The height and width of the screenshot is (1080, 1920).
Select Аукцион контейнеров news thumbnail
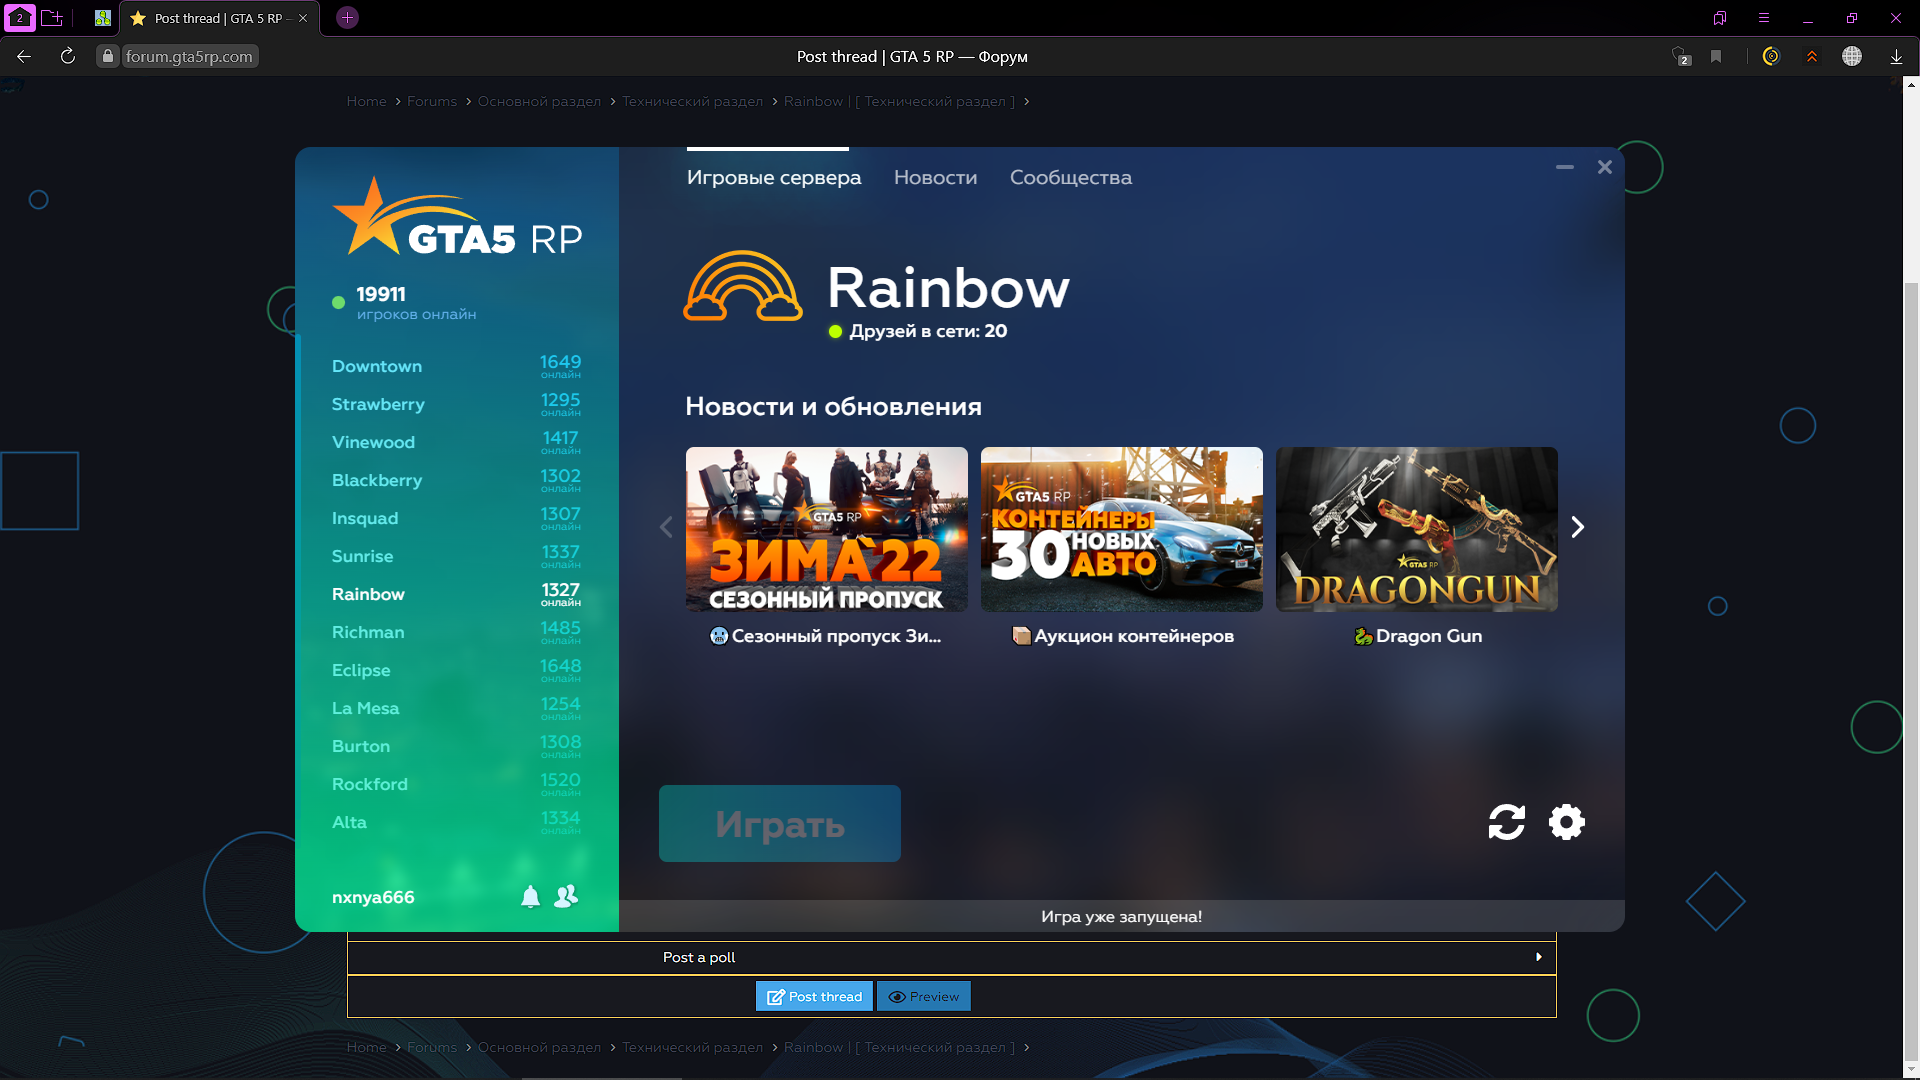1121,527
